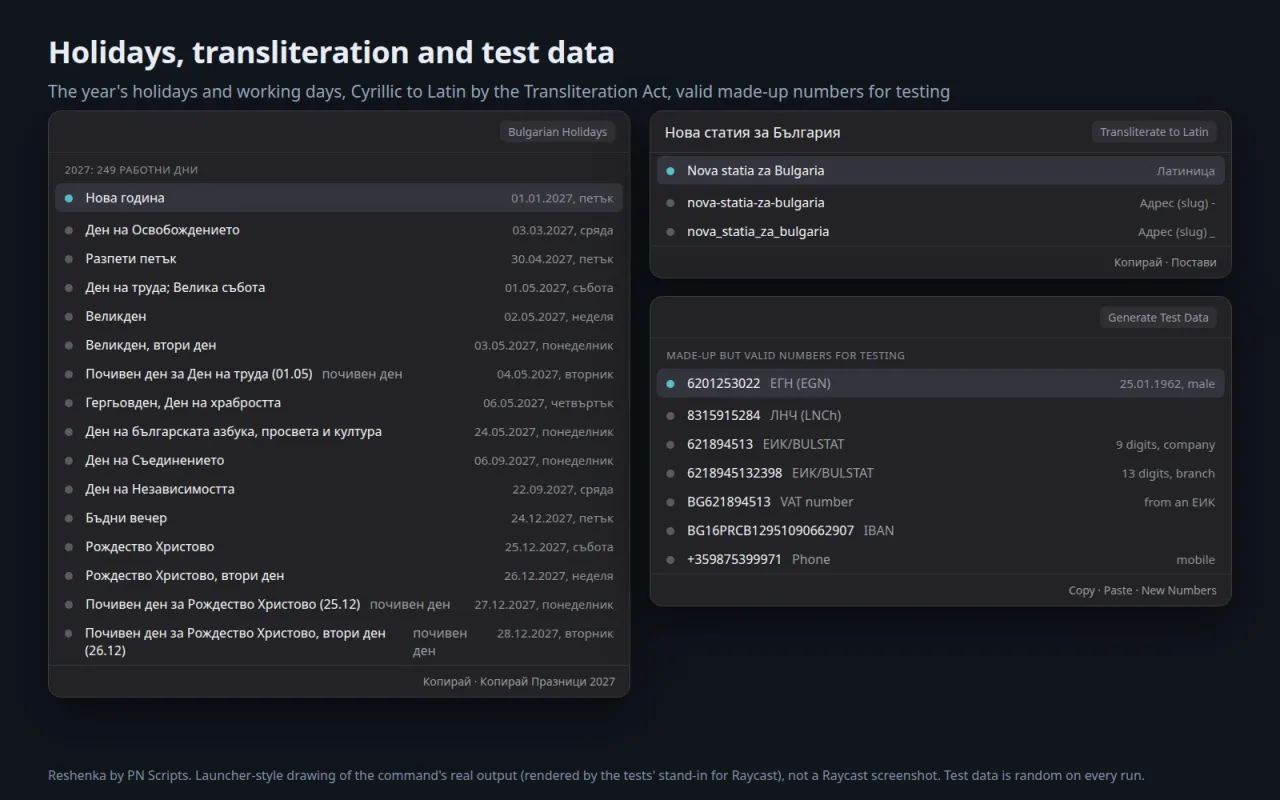
Task: Pick the 9-digit company ЕИК/BULSTAT 621894513
Action: pyautogui.click(x=941, y=445)
